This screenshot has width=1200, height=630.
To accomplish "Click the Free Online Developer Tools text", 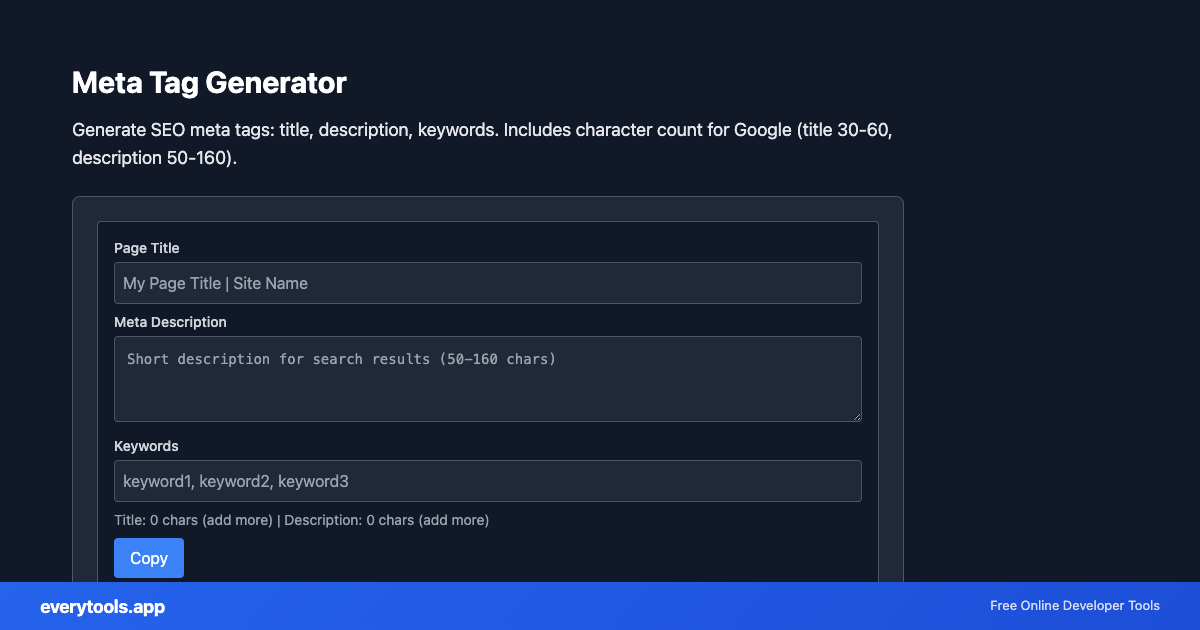I will click(x=1074, y=606).
